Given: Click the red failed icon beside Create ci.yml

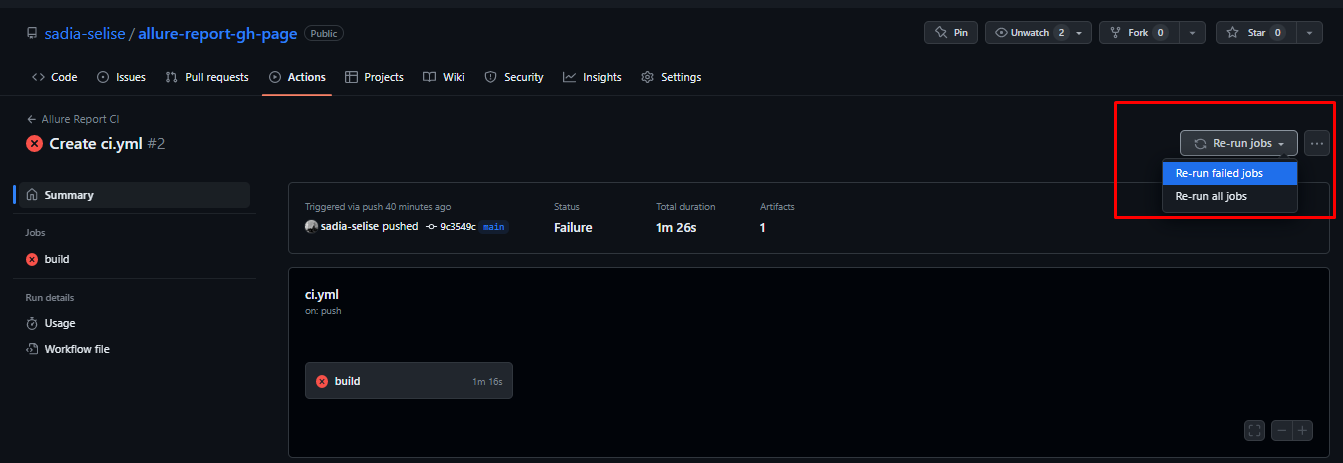Looking at the screenshot, I should pos(34,144).
